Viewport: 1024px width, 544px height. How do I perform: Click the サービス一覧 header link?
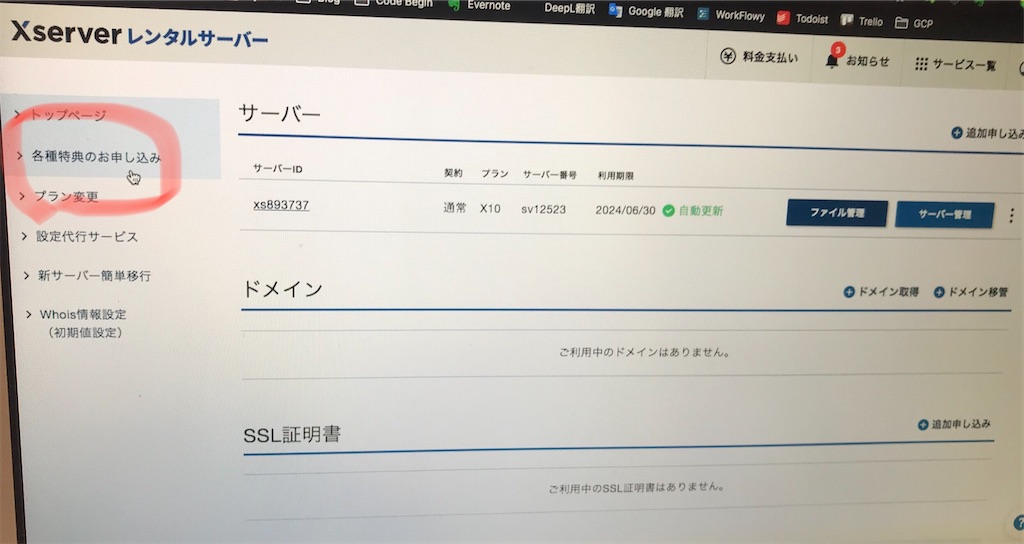pyautogui.click(x=964, y=65)
